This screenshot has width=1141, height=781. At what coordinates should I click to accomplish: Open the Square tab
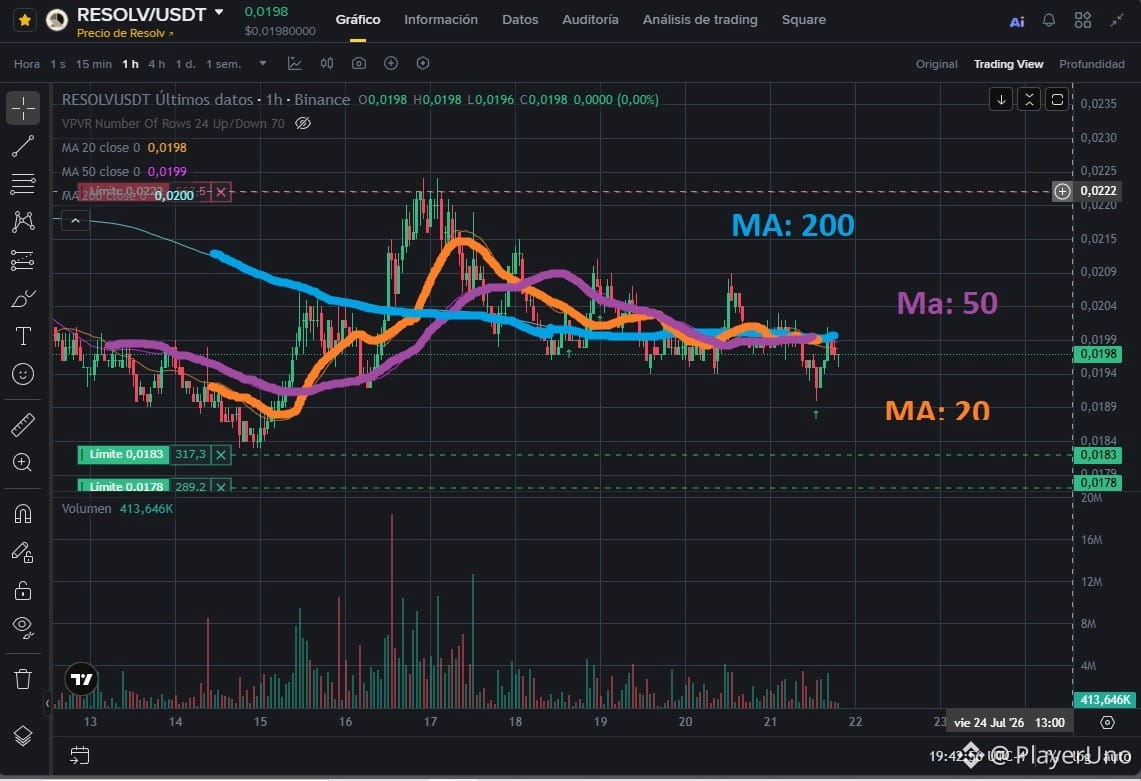point(803,20)
